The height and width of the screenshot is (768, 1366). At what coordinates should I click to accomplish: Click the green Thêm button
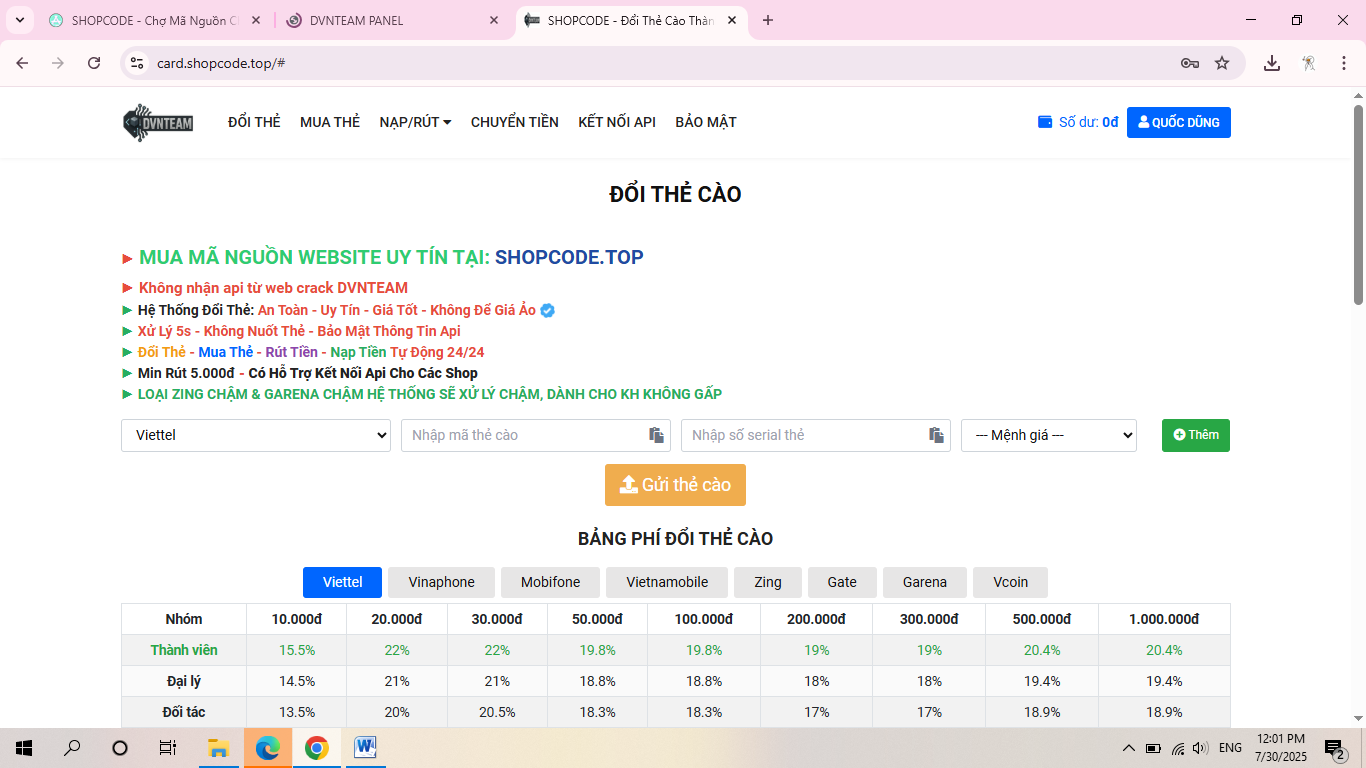pos(1195,435)
